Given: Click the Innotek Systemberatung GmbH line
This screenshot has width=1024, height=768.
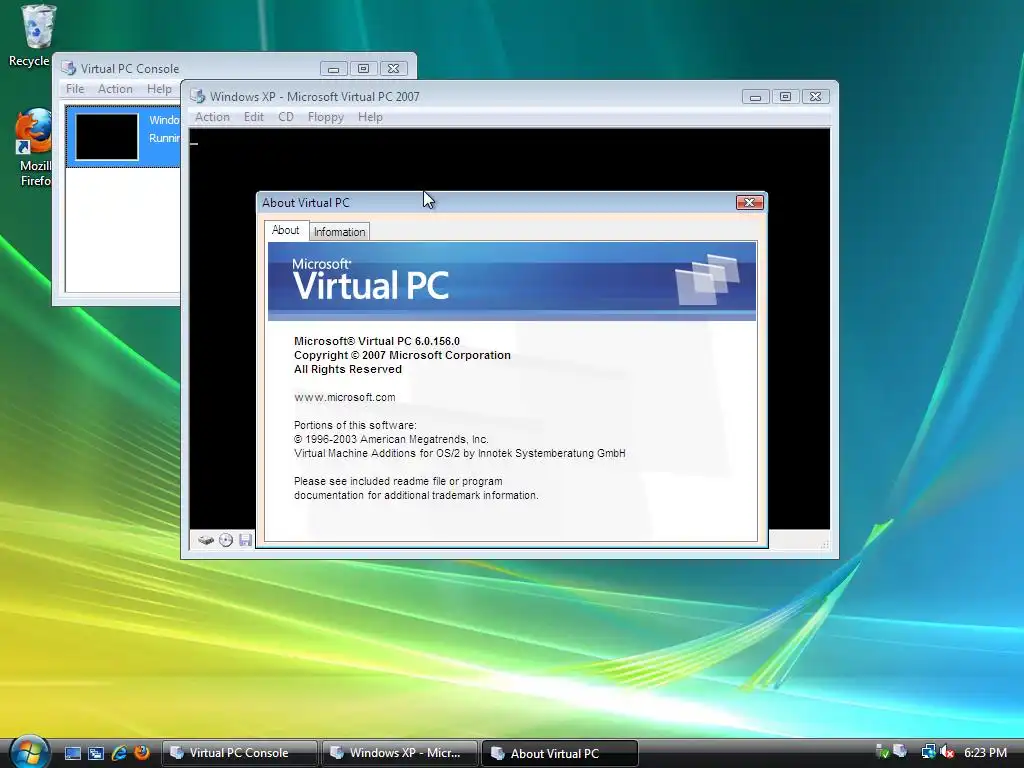Looking at the screenshot, I should pos(460,453).
